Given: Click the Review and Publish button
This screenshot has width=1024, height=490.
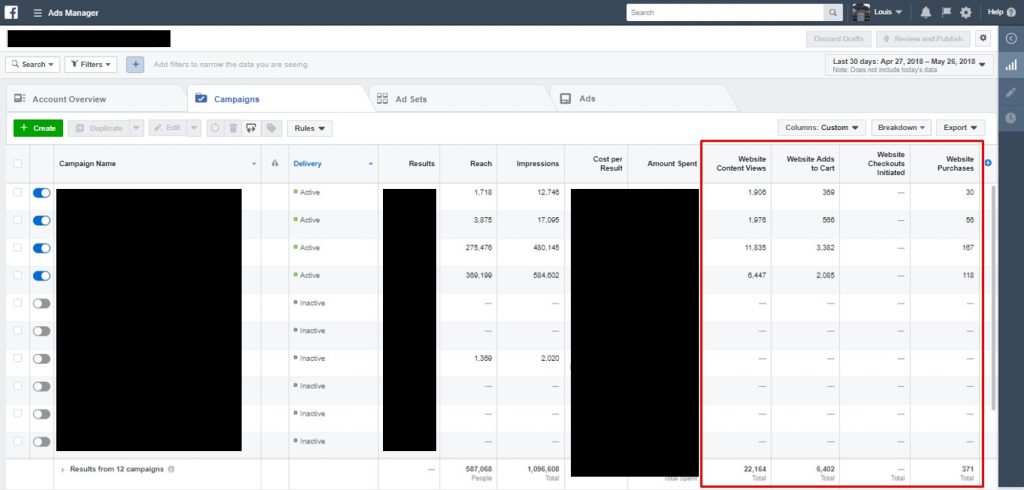Looking at the screenshot, I should 923,39.
